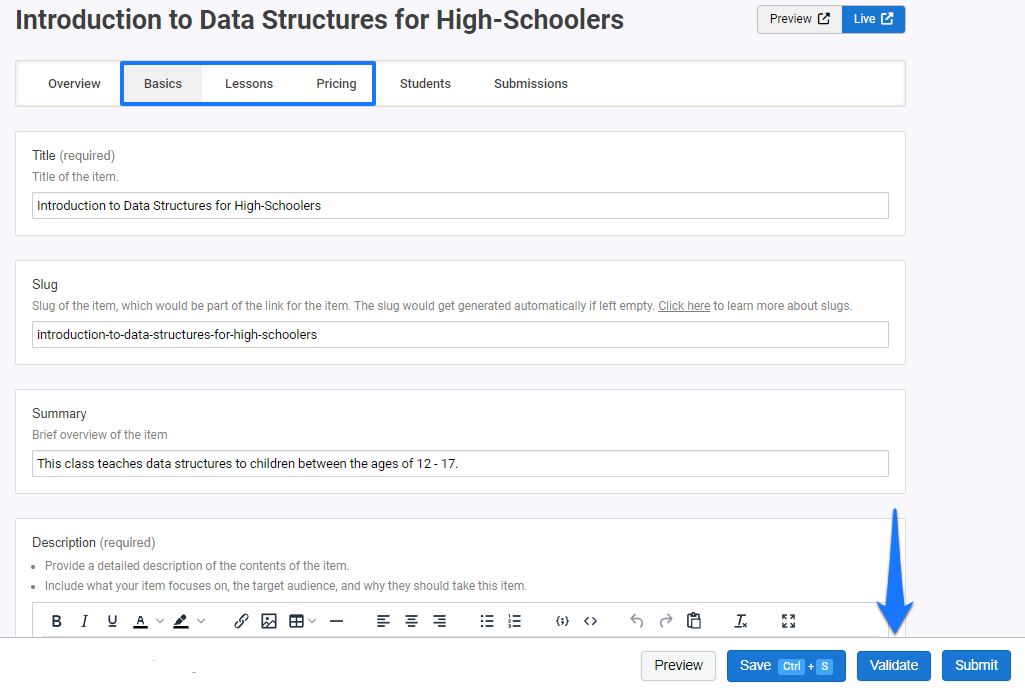Toggle fullscreen editor mode

(788, 621)
